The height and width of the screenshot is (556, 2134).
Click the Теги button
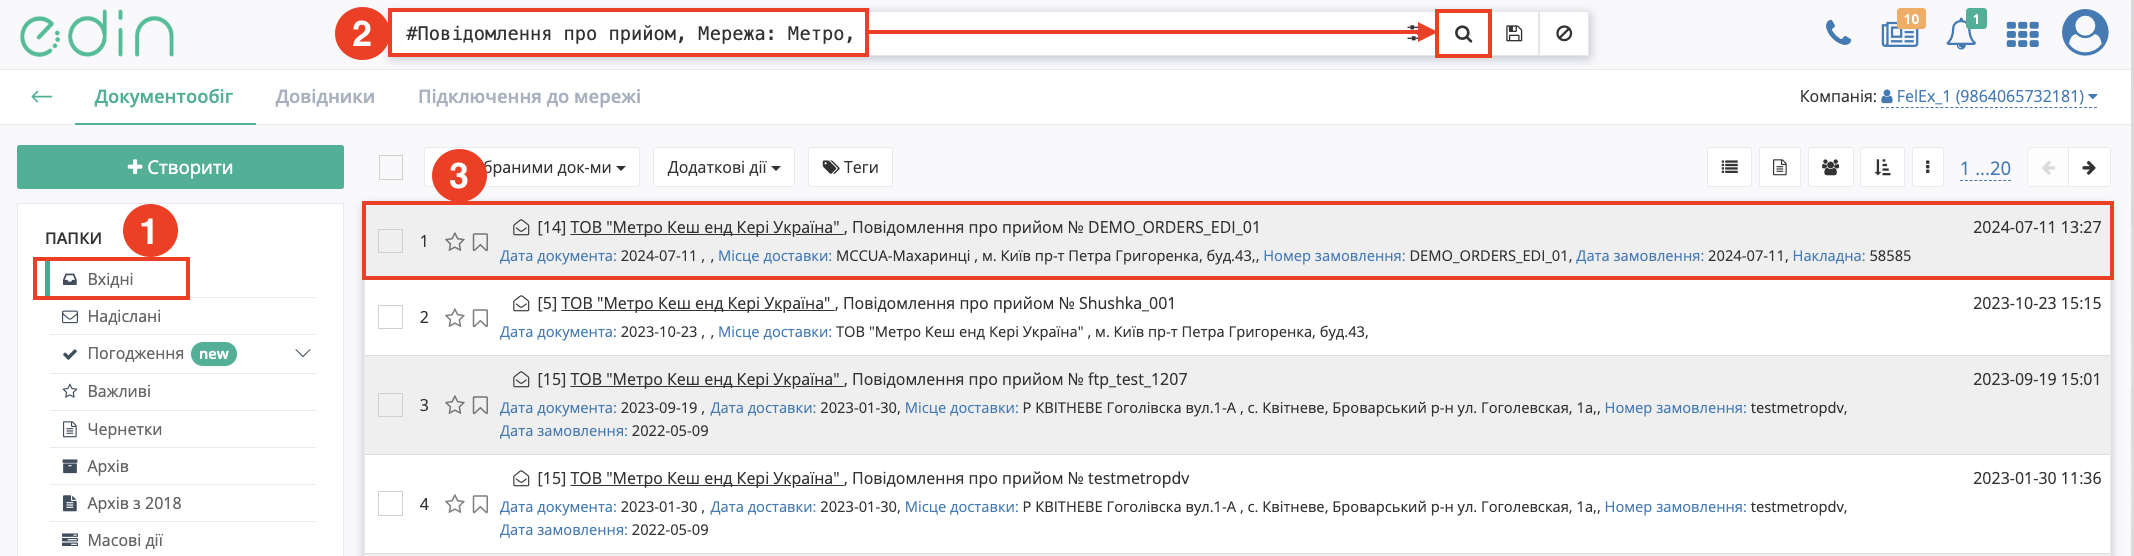850,167
